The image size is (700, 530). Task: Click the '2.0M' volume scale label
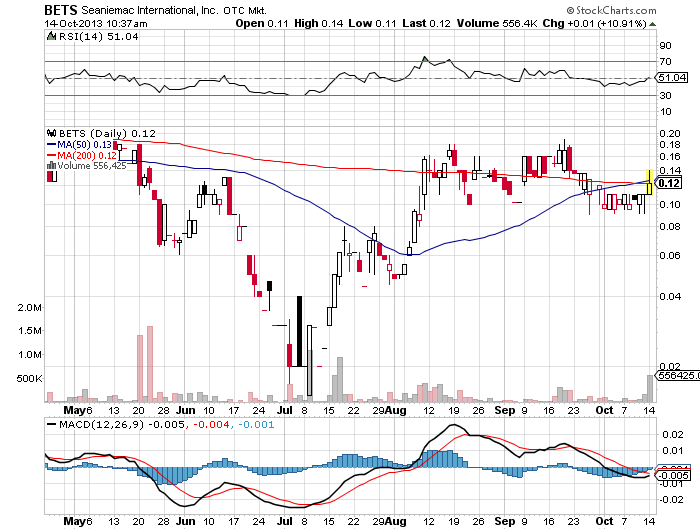[x=30, y=308]
